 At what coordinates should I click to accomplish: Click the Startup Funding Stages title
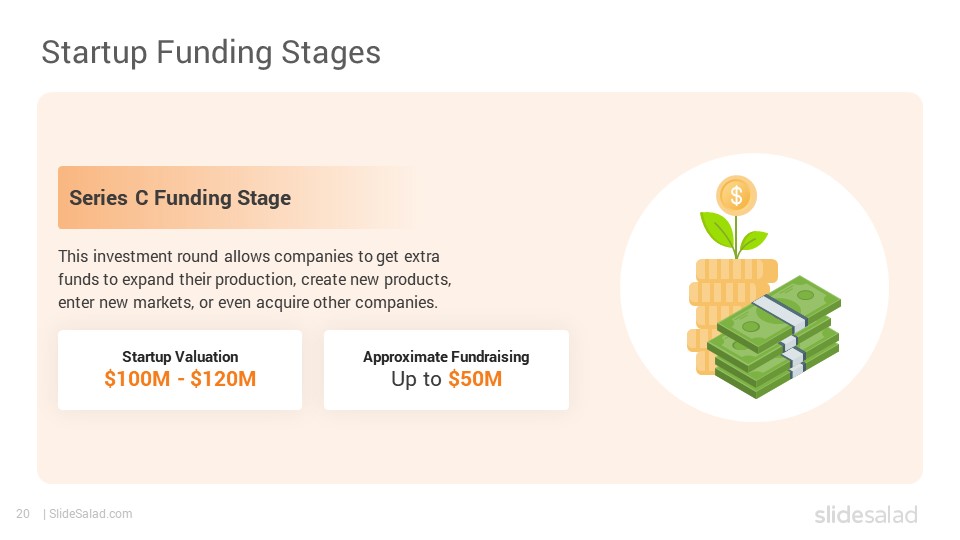tap(211, 53)
